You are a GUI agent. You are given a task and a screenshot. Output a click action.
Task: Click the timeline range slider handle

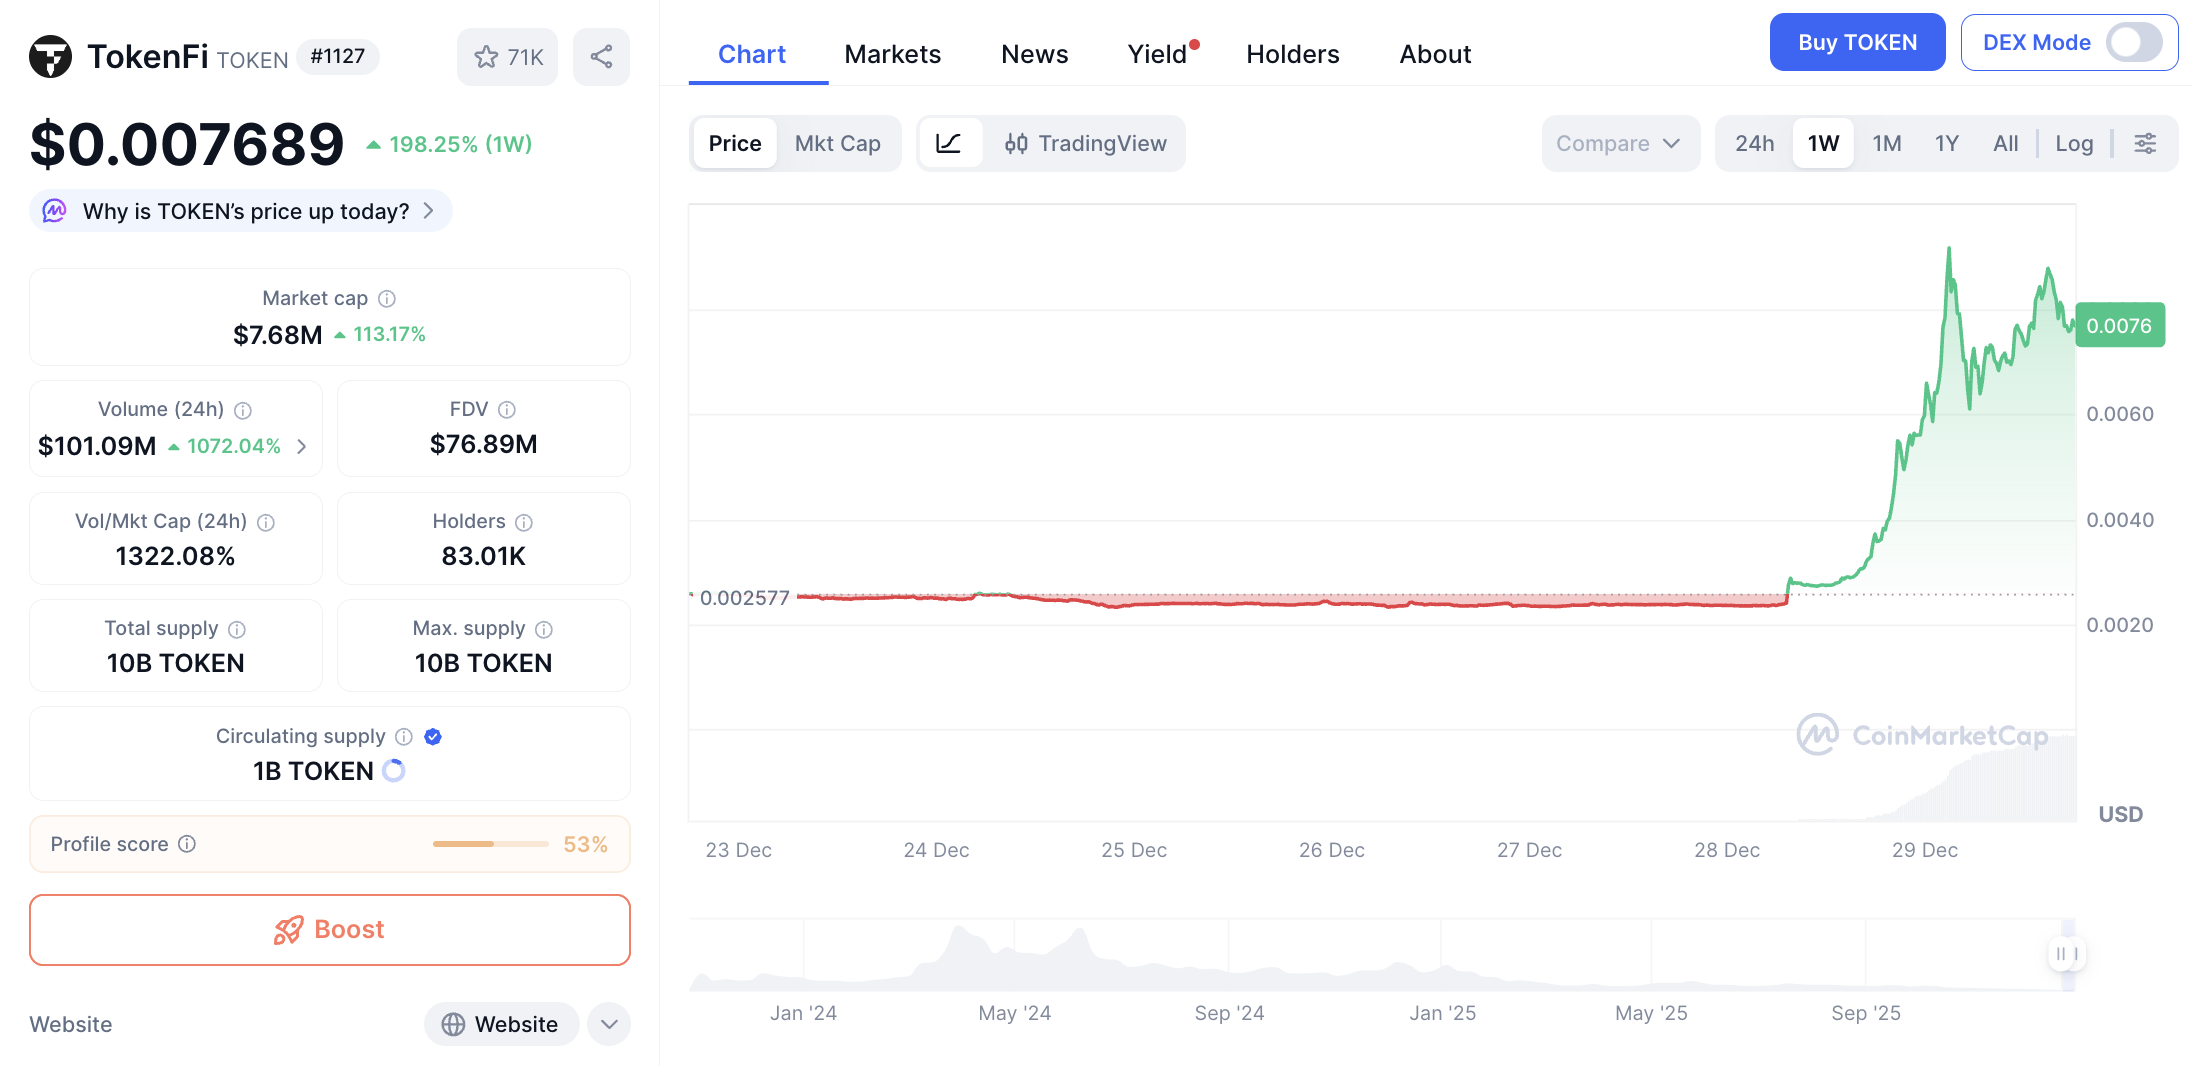point(2066,954)
